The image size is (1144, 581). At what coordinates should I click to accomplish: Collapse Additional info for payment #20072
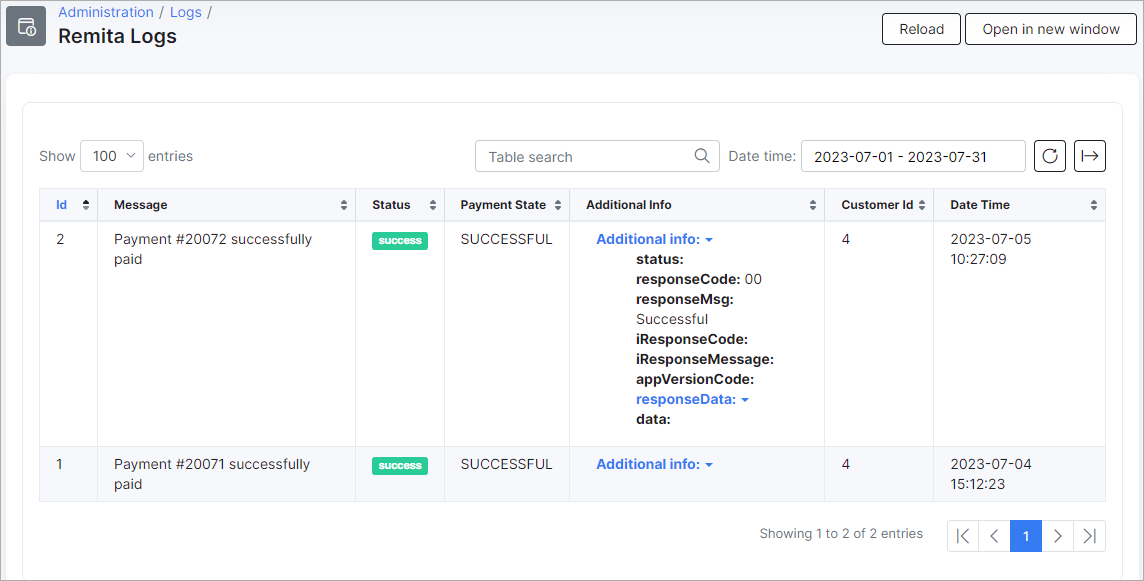(654, 239)
